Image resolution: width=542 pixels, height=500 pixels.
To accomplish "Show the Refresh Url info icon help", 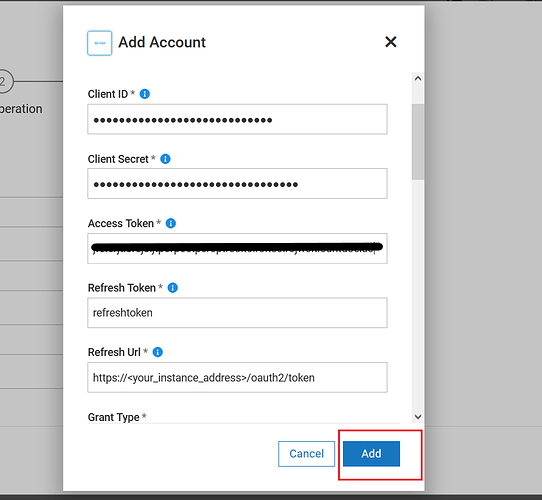I will [158, 352].
